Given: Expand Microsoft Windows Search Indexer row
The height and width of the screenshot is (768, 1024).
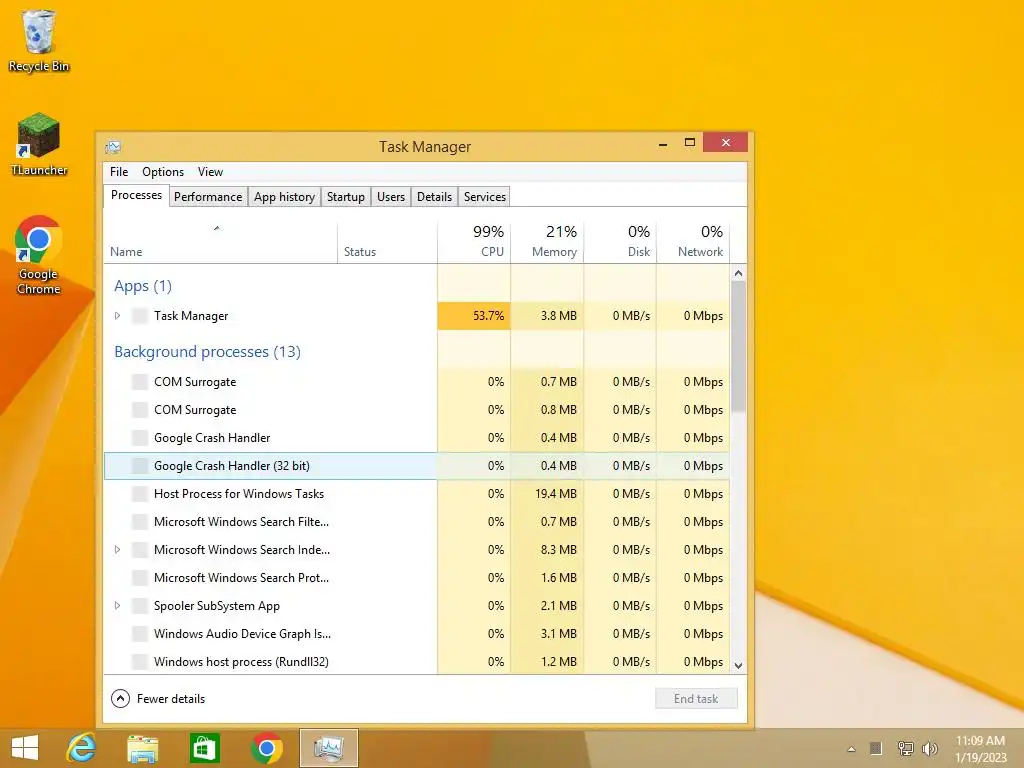Looking at the screenshot, I should pos(118,550).
